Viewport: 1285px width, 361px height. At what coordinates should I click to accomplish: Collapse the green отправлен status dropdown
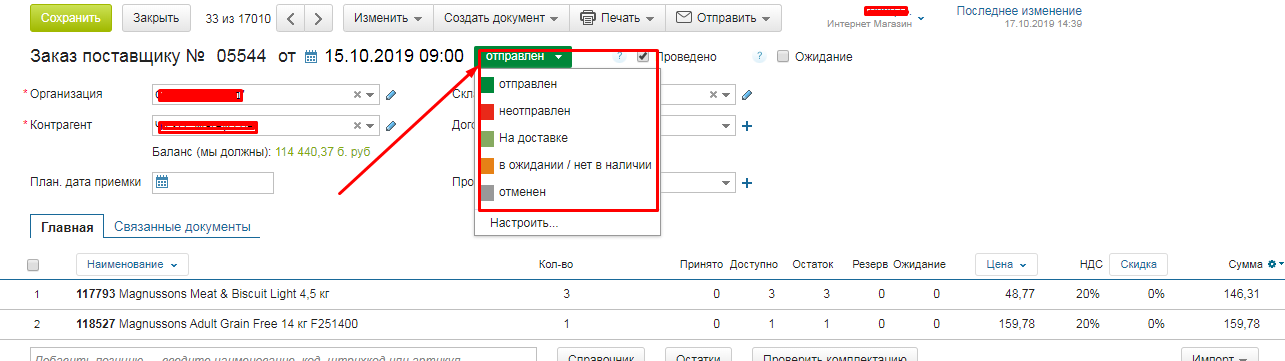524,57
